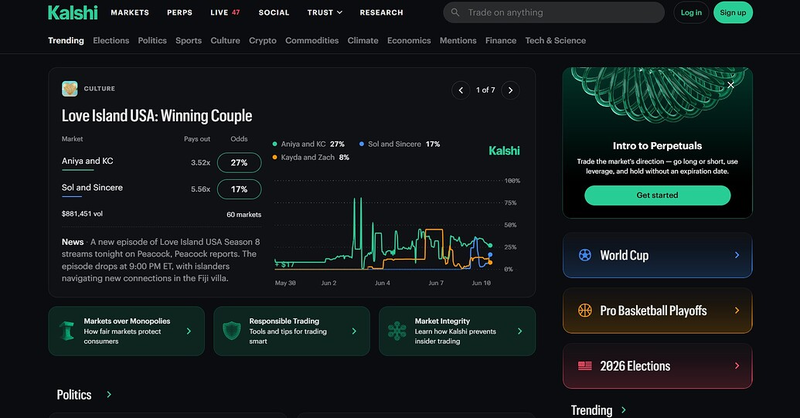
Task: Click the 17% odds button
Action: [239, 189]
